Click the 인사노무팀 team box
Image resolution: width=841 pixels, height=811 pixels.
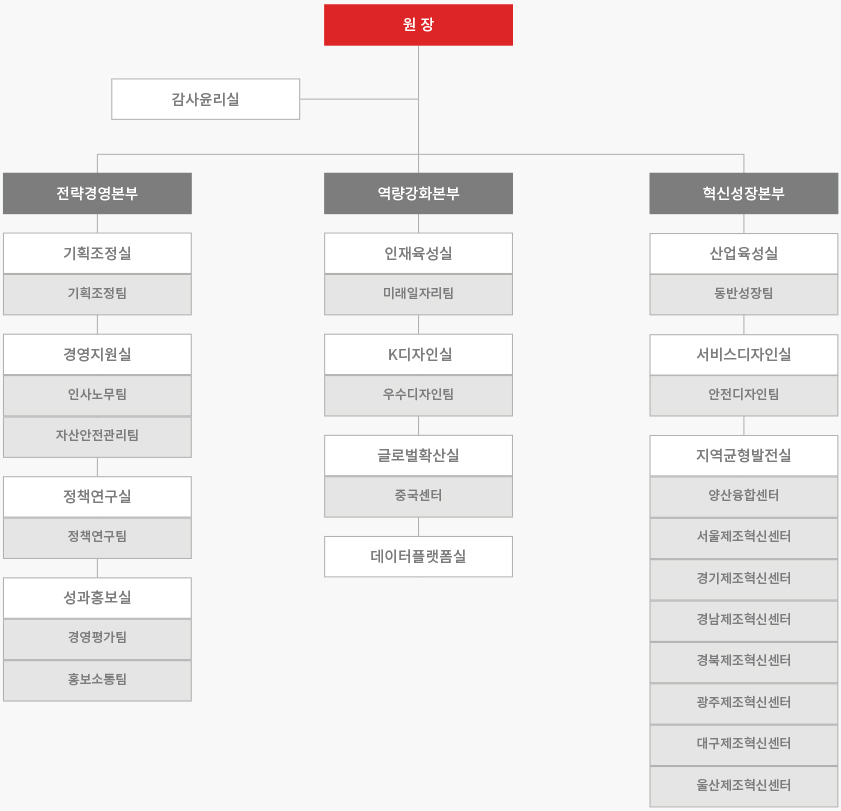click(x=97, y=395)
